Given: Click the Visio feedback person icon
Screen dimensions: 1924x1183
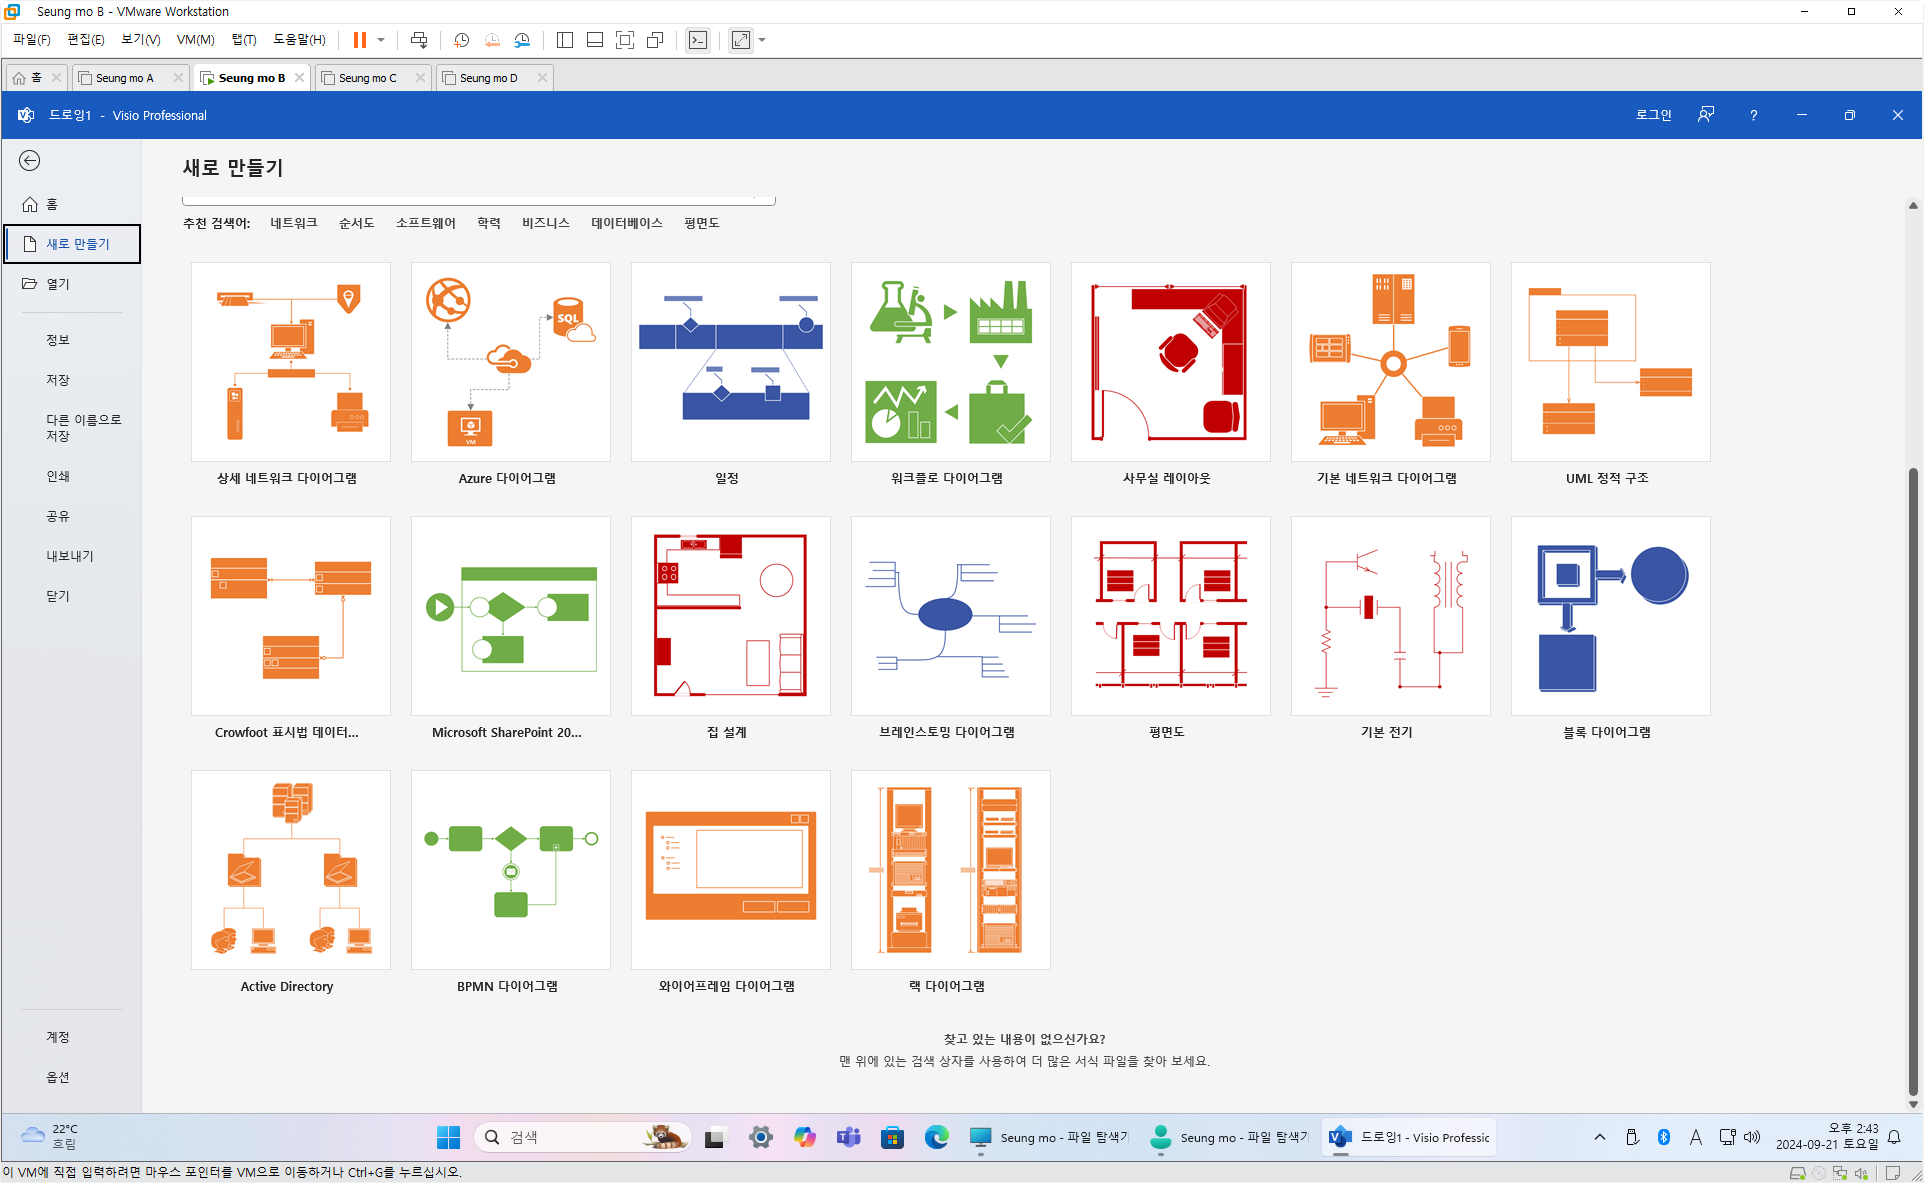Looking at the screenshot, I should (1706, 115).
